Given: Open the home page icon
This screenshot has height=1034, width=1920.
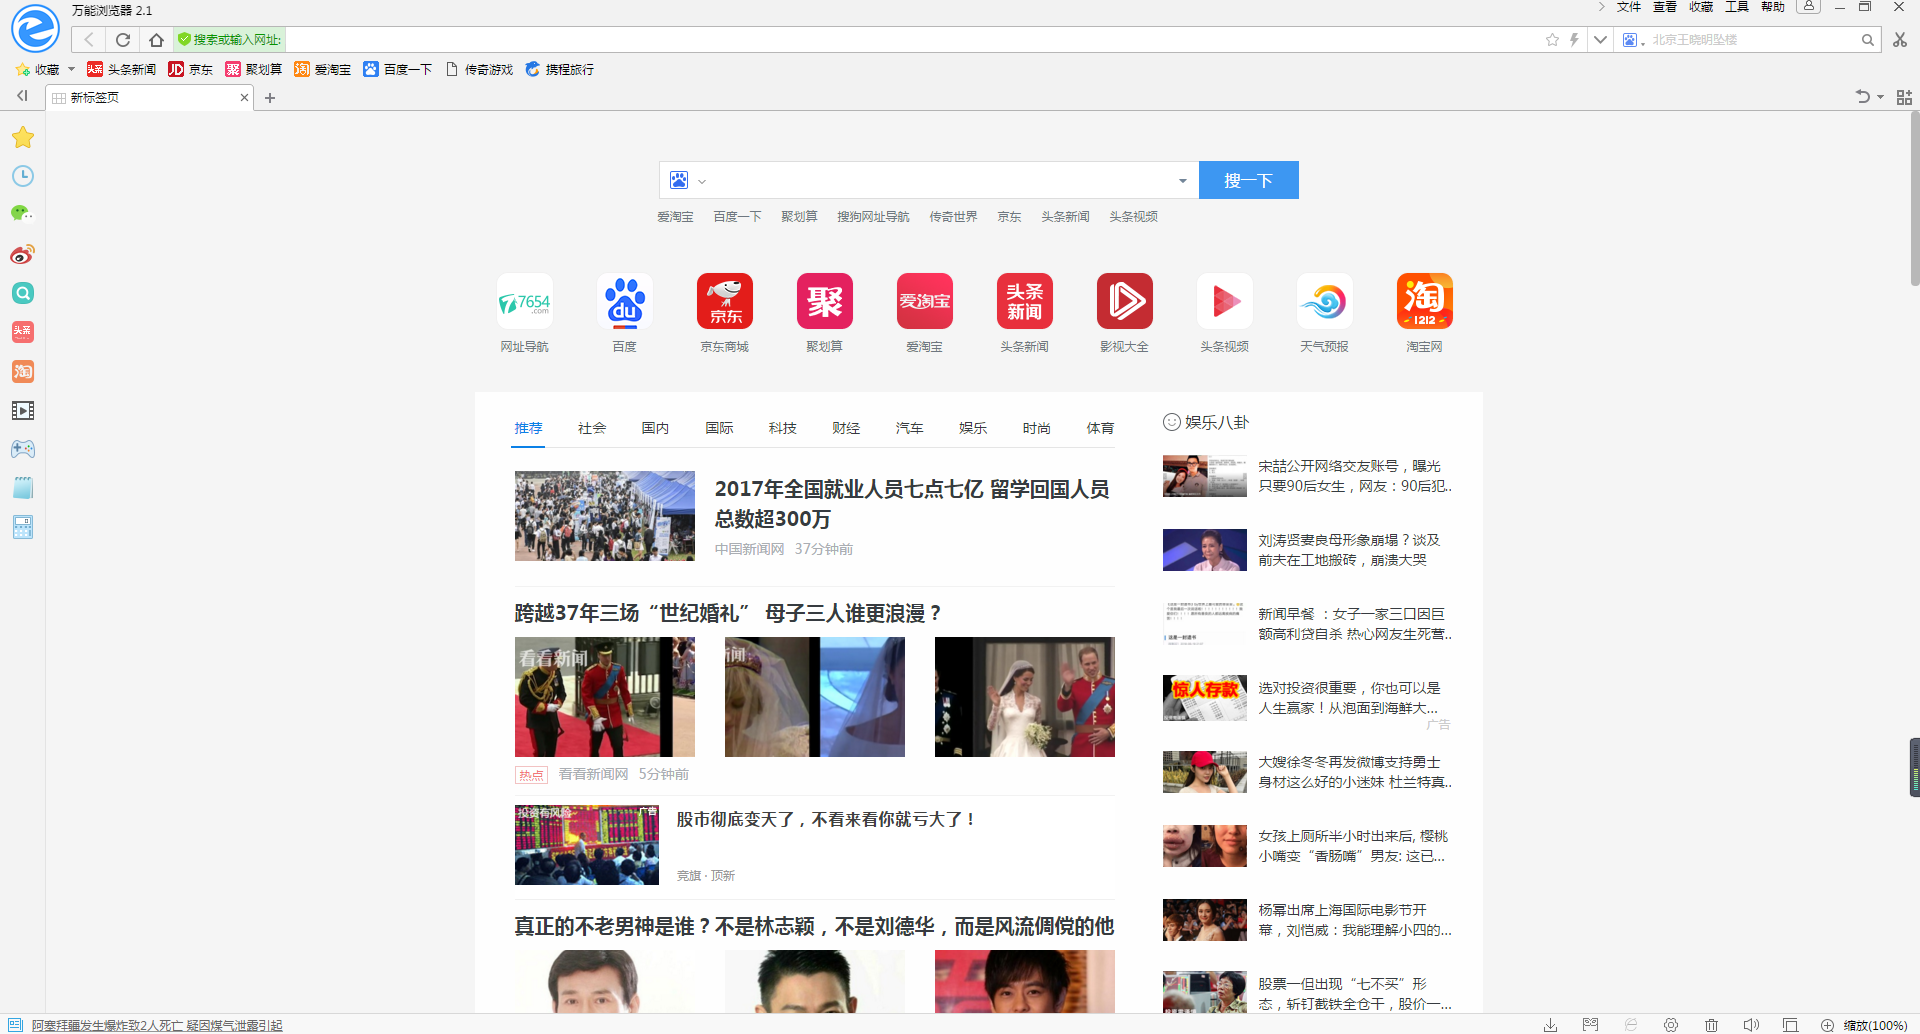Looking at the screenshot, I should tap(156, 40).
